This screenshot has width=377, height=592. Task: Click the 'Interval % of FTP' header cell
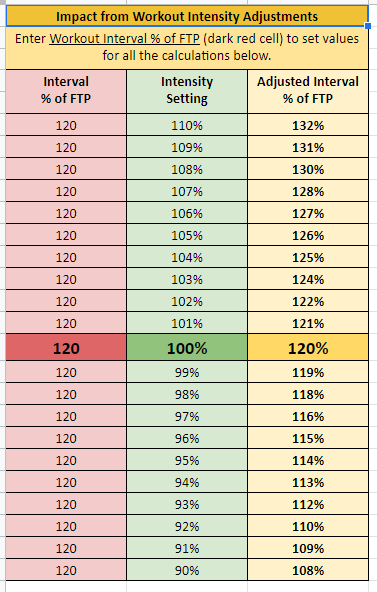point(66,91)
